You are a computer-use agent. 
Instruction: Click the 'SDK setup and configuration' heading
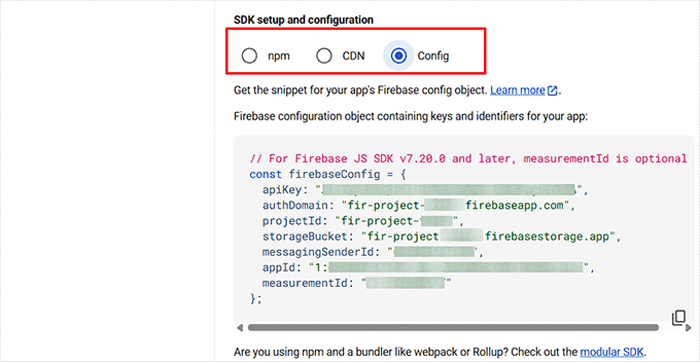304,20
